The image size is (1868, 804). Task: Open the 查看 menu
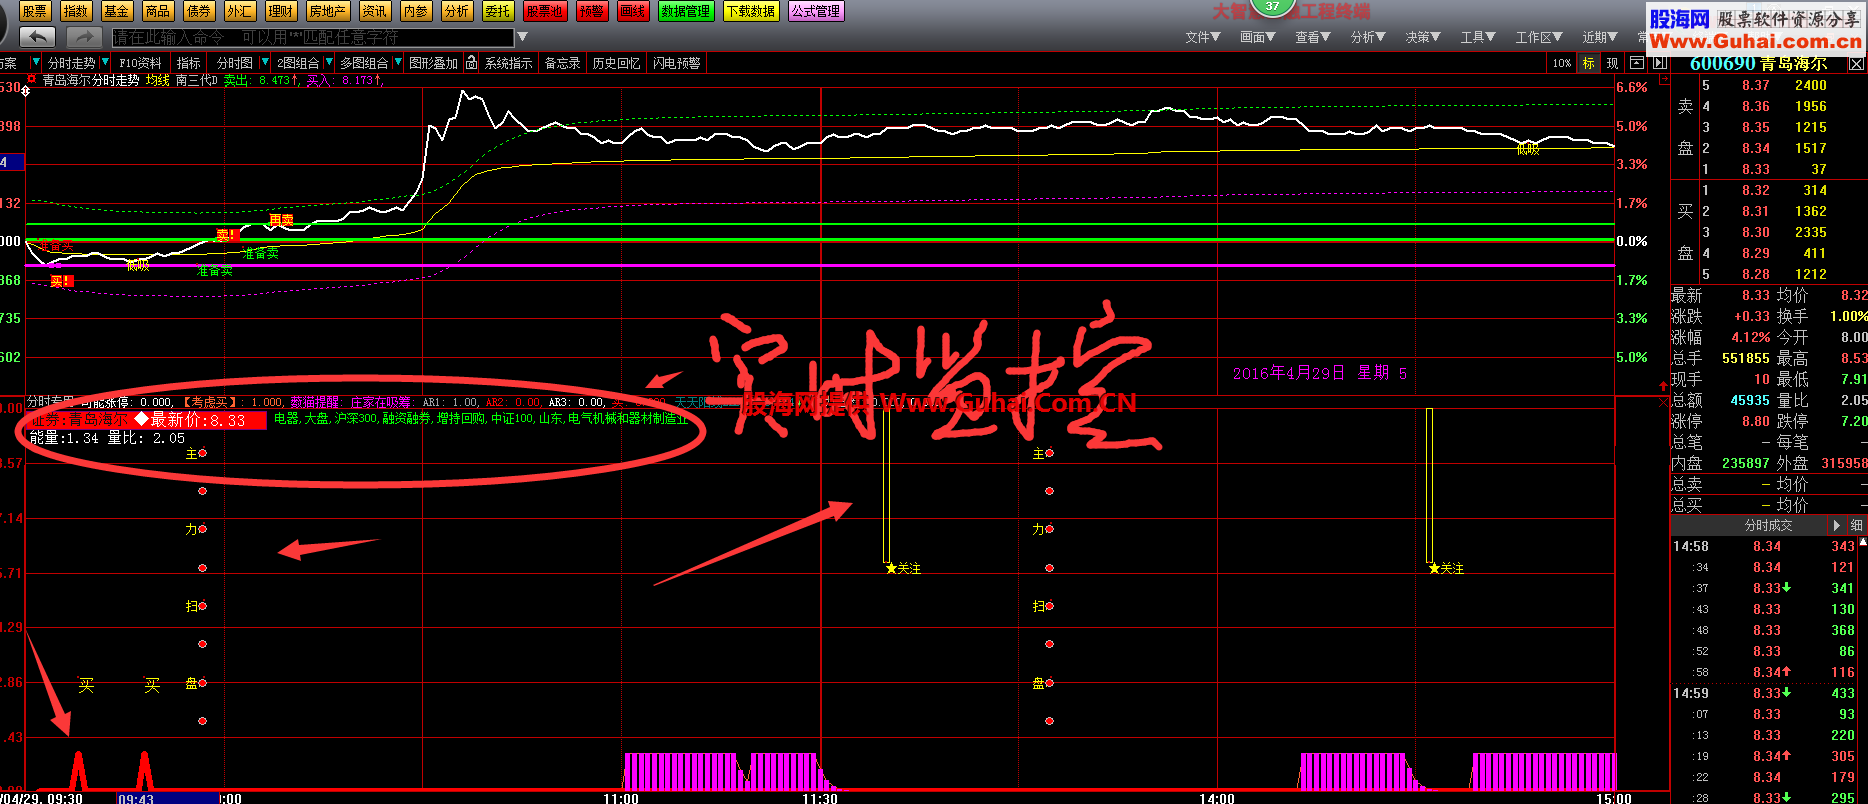1312,37
